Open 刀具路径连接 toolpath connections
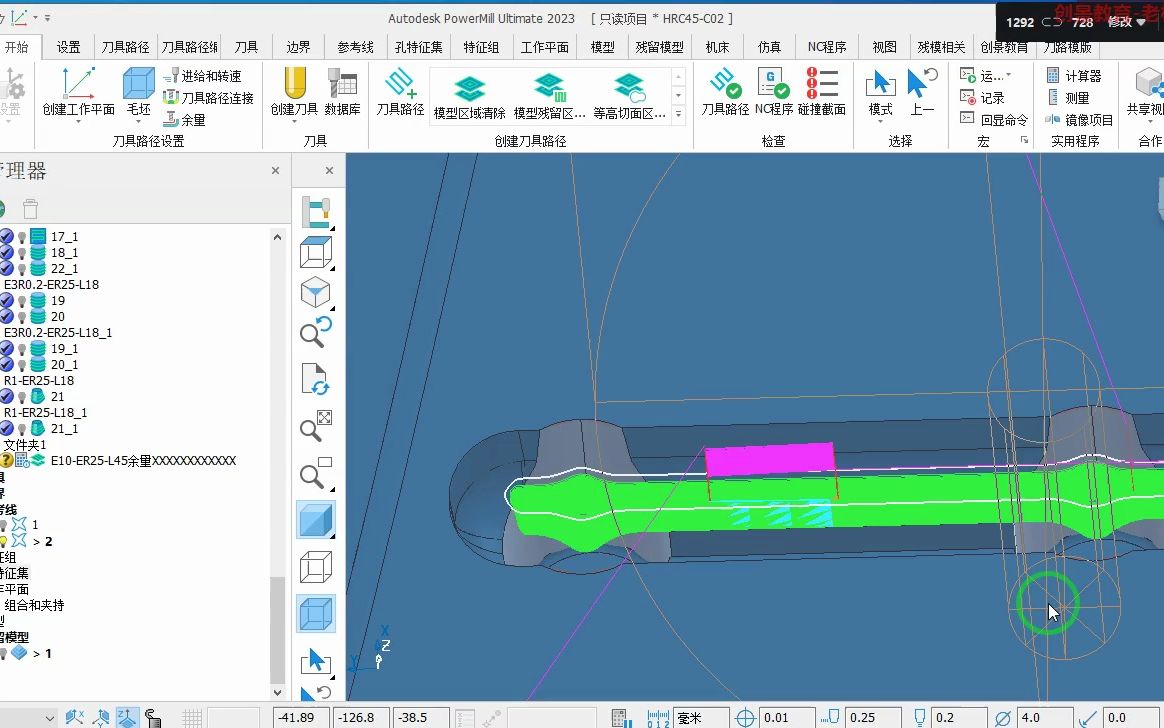Image resolution: width=1164 pixels, height=728 pixels. (x=208, y=97)
